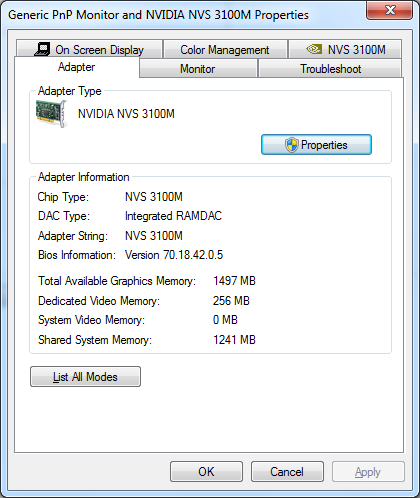The height and width of the screenshot is (498, 420).
Task: Click the List All Modes button
Action: click(x=85, y=377)
